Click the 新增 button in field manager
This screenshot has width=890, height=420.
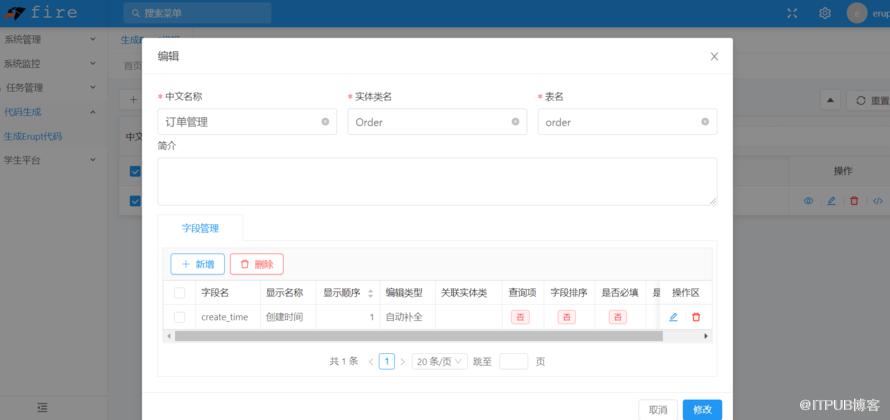(x=198, y=264)
